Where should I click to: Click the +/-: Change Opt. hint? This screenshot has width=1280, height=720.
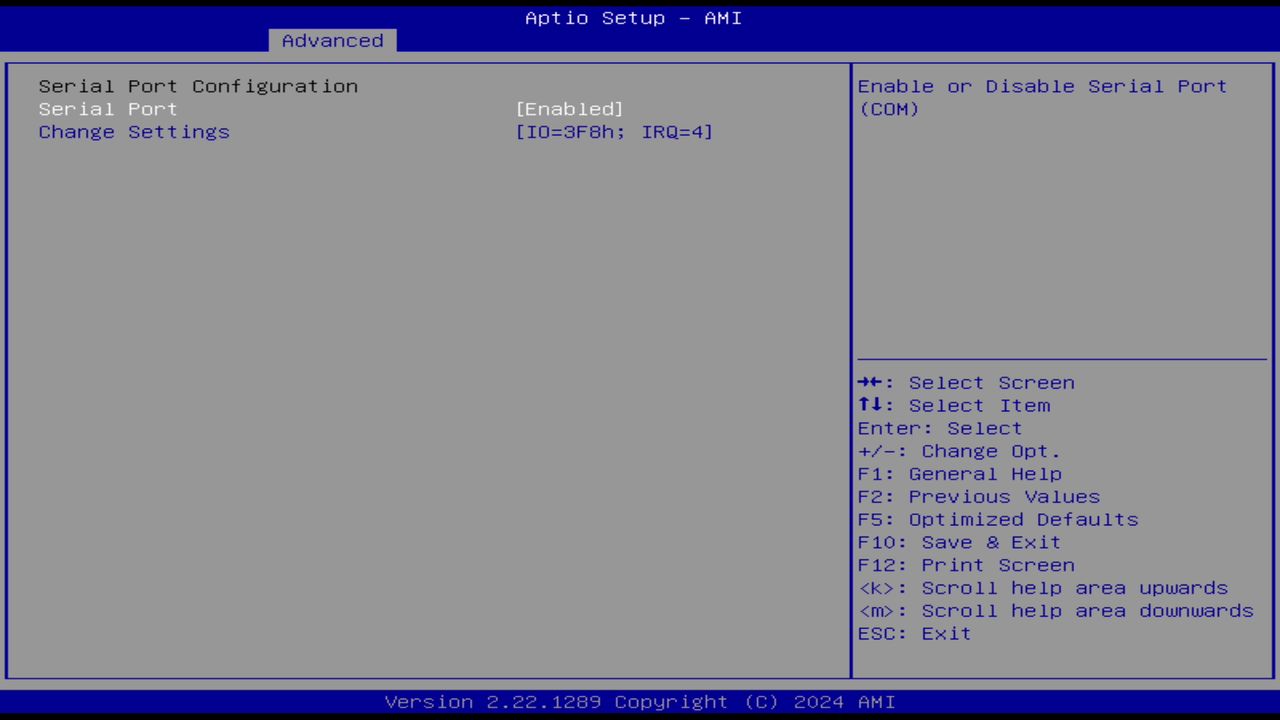(x=959, y=452)
